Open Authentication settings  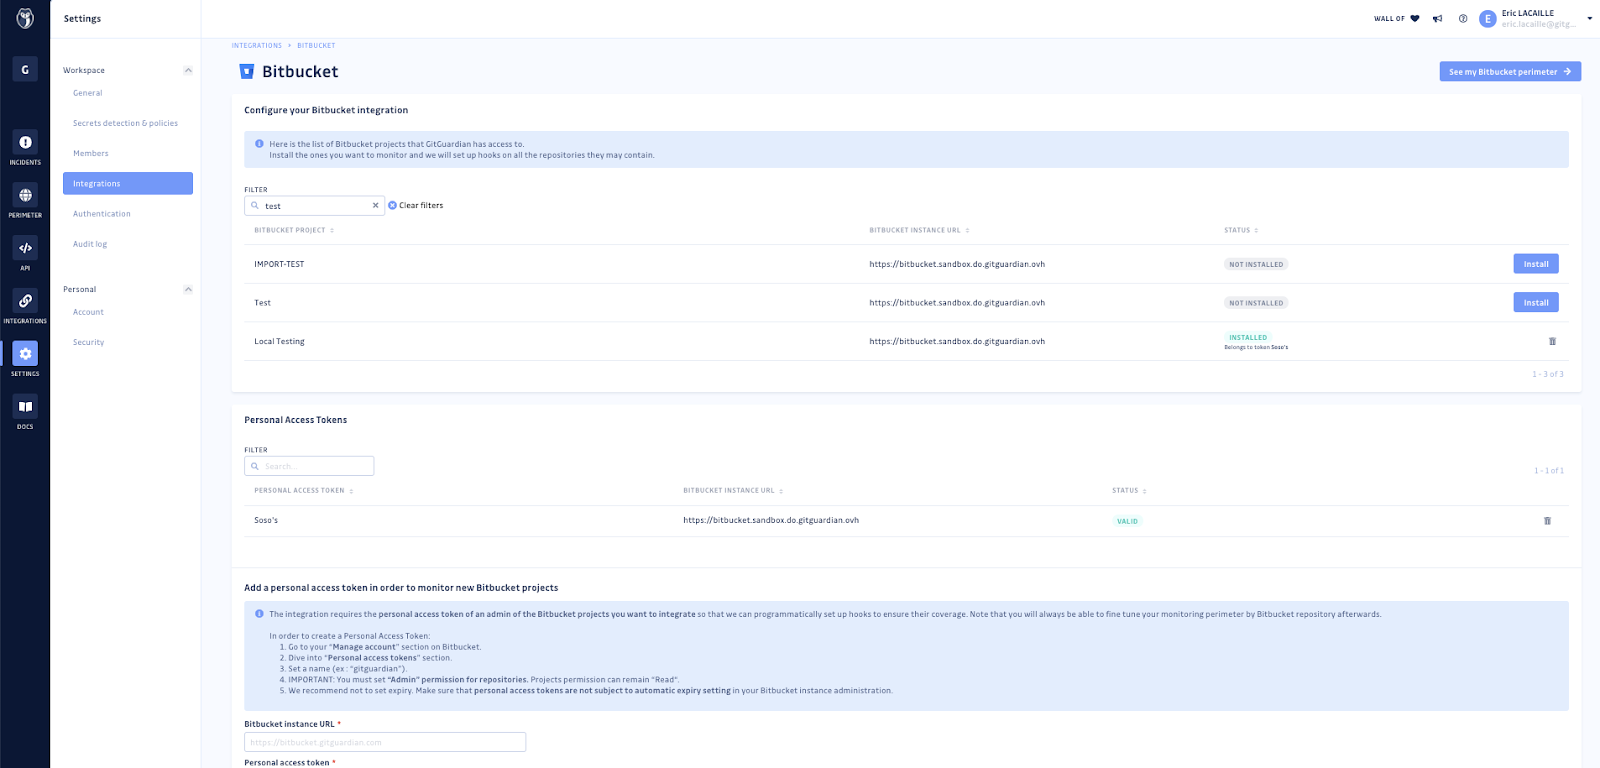point(102,213)
